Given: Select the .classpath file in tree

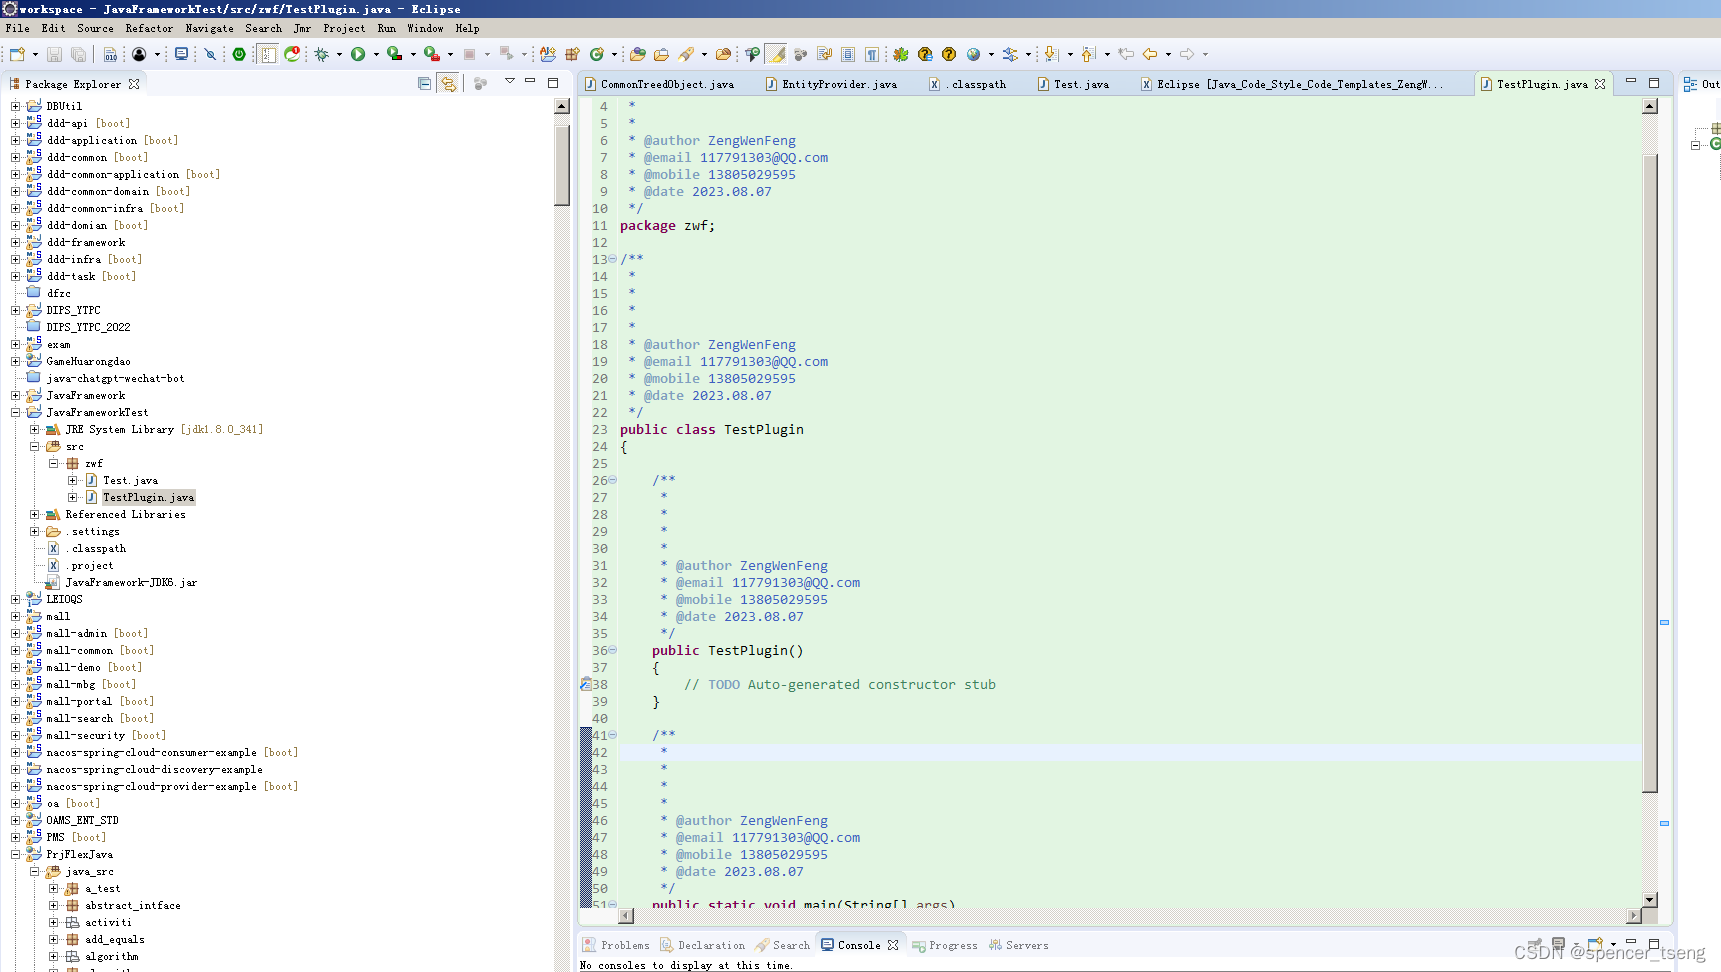Looking at the screenshot, I should tap(96, 548).
